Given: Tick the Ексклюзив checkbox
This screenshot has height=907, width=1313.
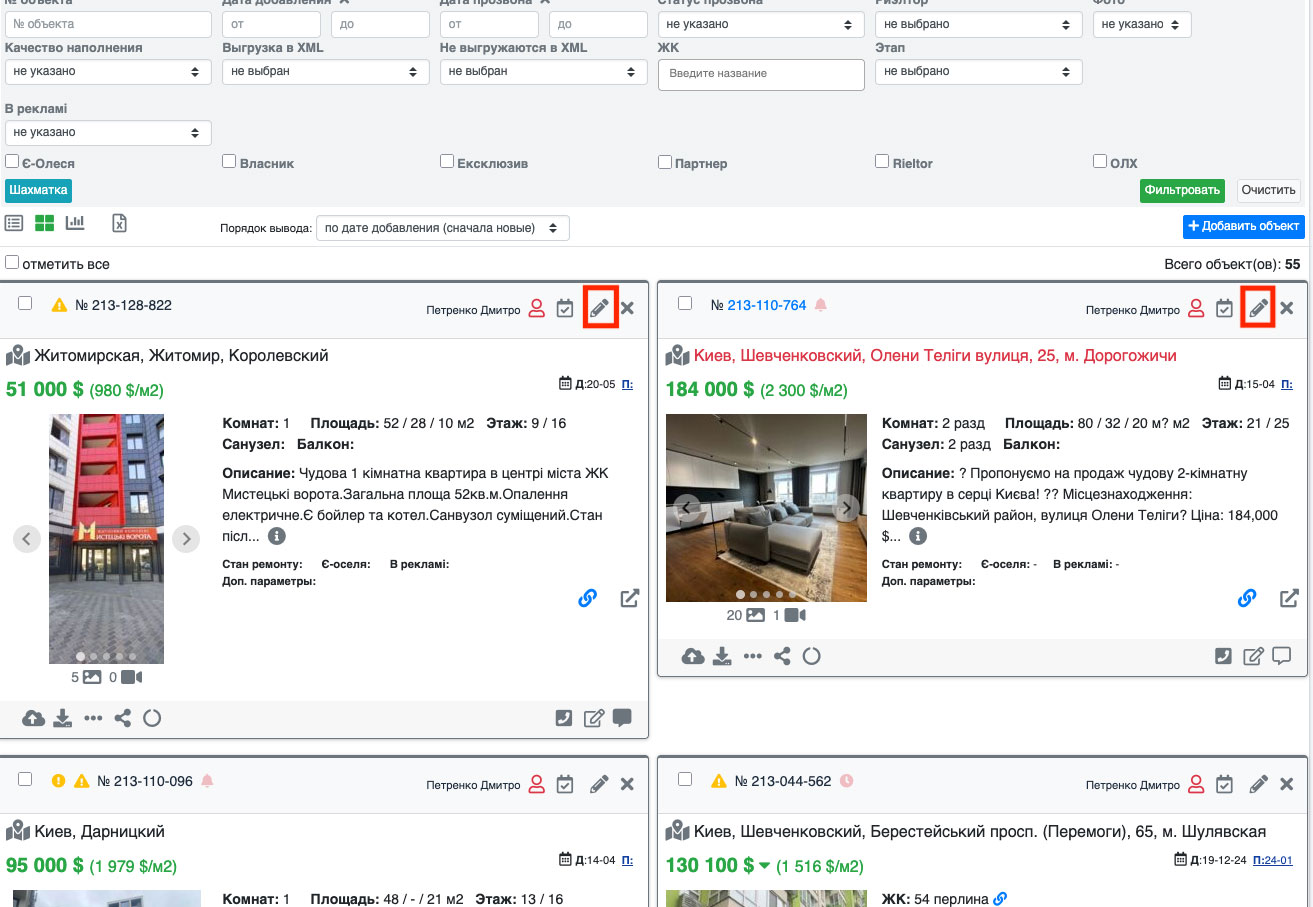Looking at the screenshot, I should (x=447, y=161).
